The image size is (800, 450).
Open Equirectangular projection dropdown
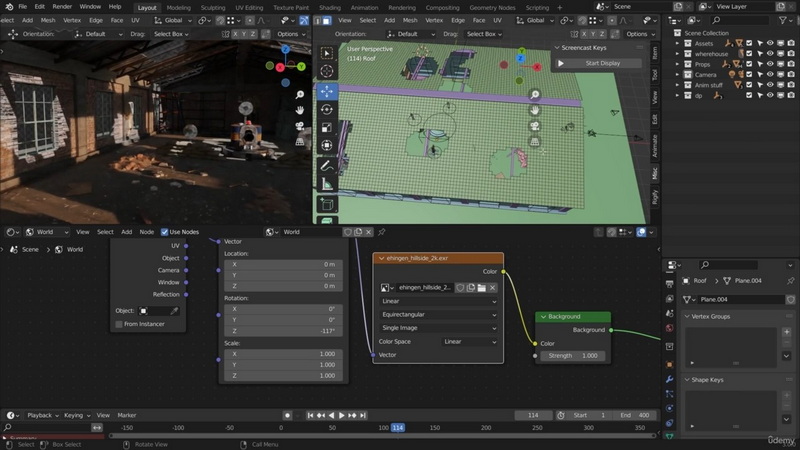click(438, 315)
